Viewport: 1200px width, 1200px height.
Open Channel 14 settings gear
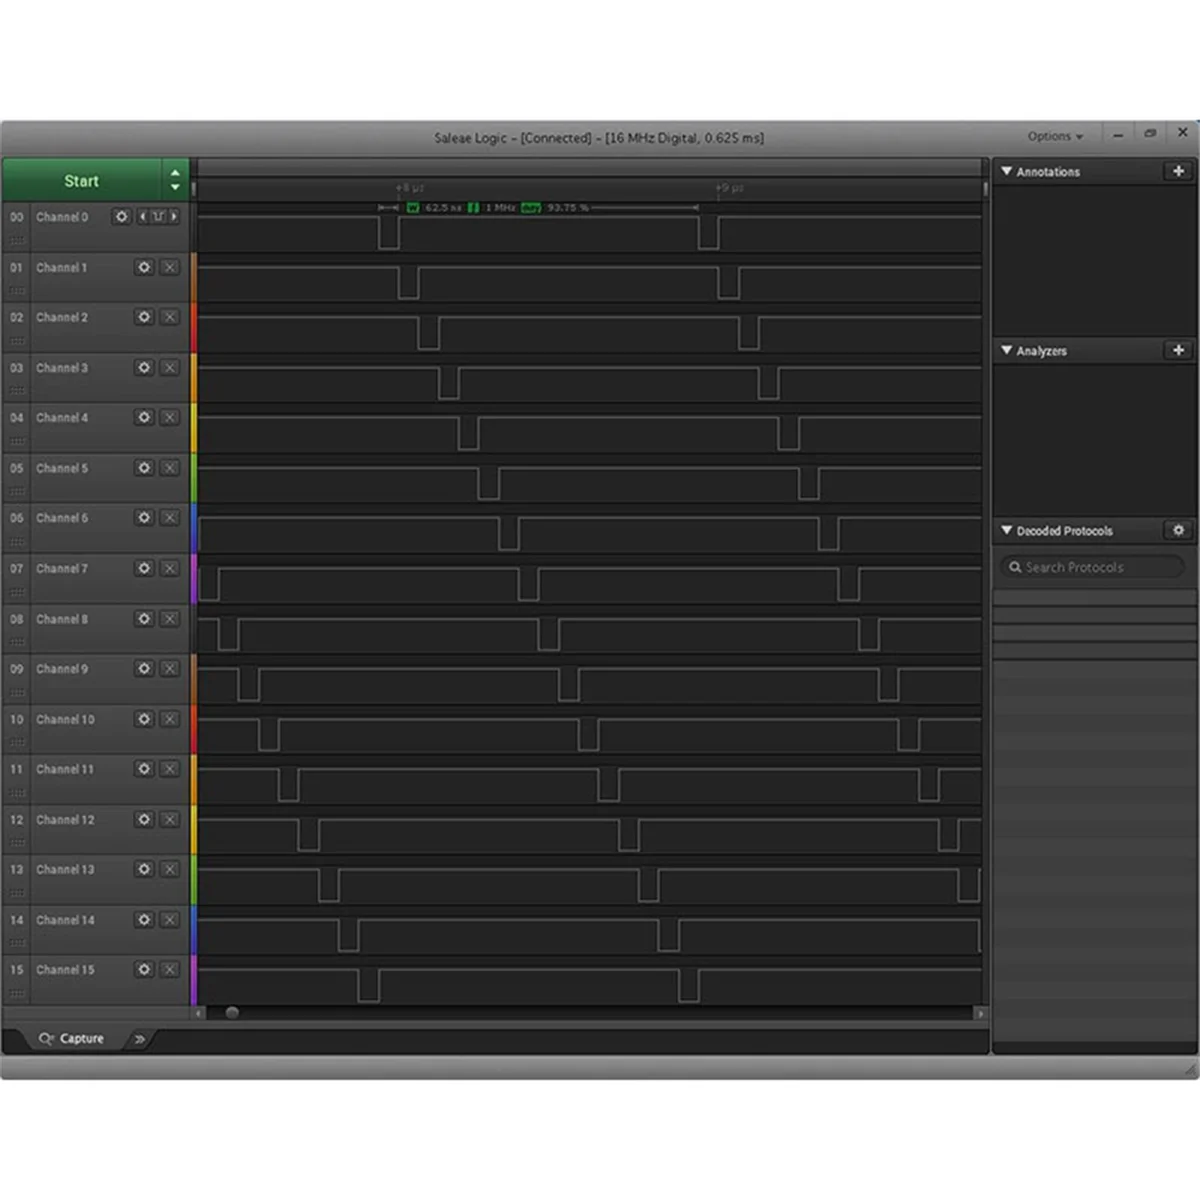point(144,920)
